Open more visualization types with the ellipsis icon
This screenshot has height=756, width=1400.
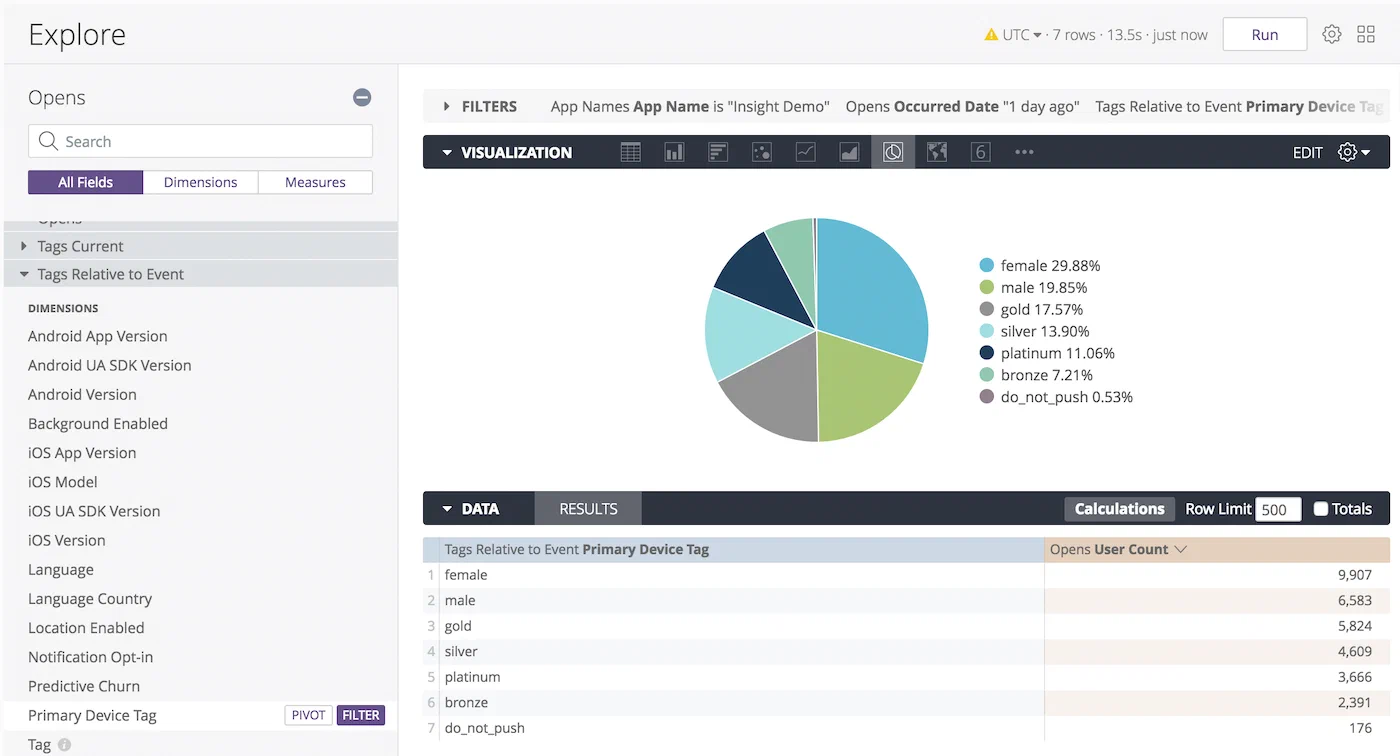pos(1023,152)
